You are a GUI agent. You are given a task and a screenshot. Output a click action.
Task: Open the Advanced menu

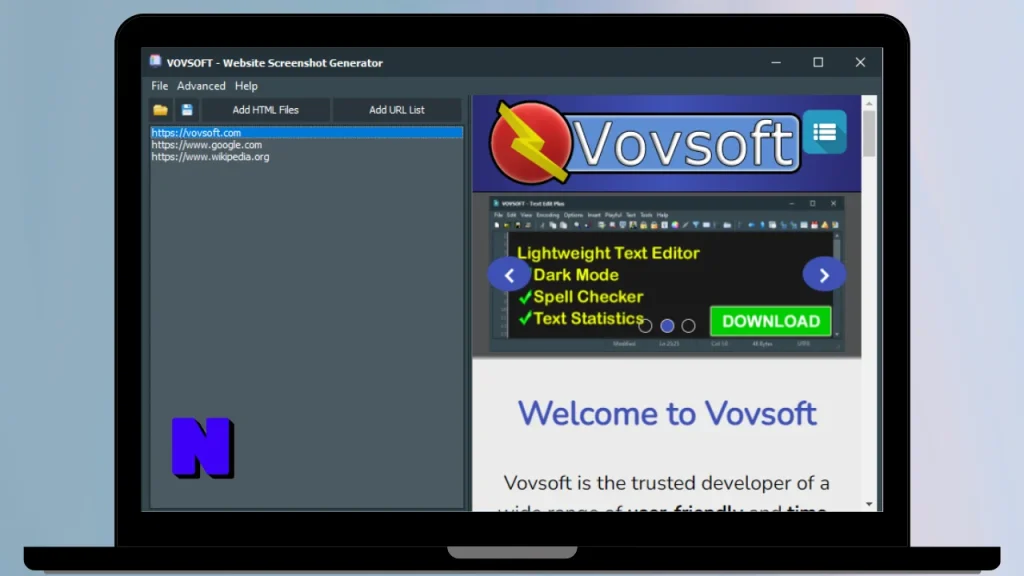click(x=201, y=86)
